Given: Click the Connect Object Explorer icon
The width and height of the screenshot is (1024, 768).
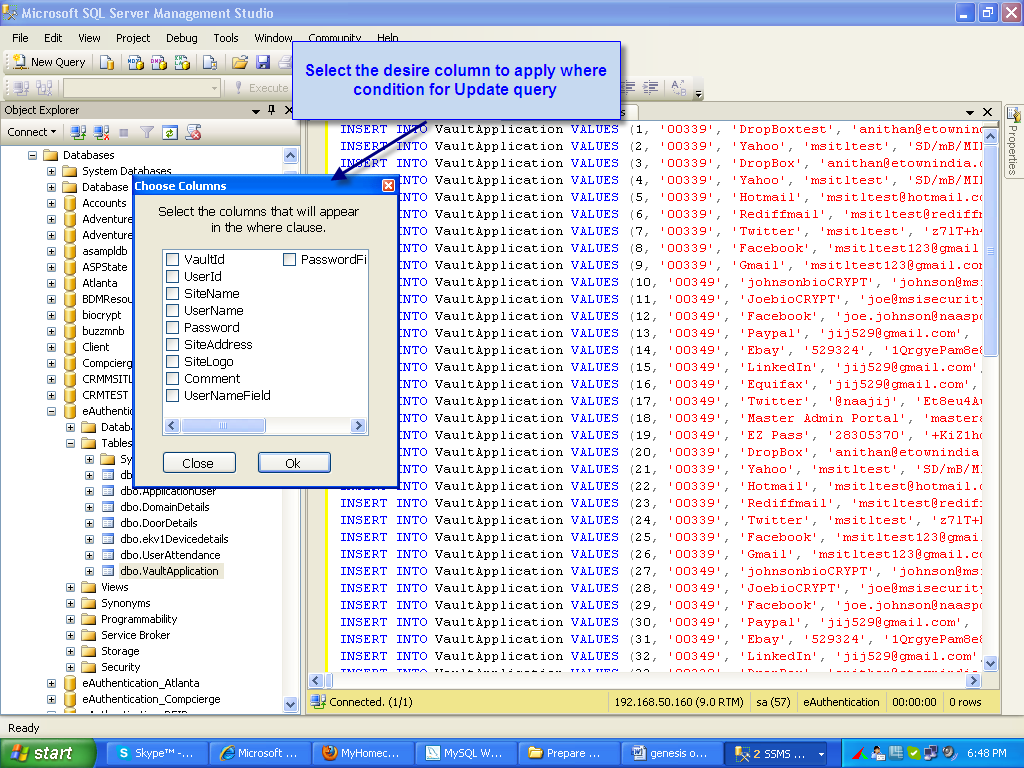Looking at the screenshot, I should click(78, 133).
